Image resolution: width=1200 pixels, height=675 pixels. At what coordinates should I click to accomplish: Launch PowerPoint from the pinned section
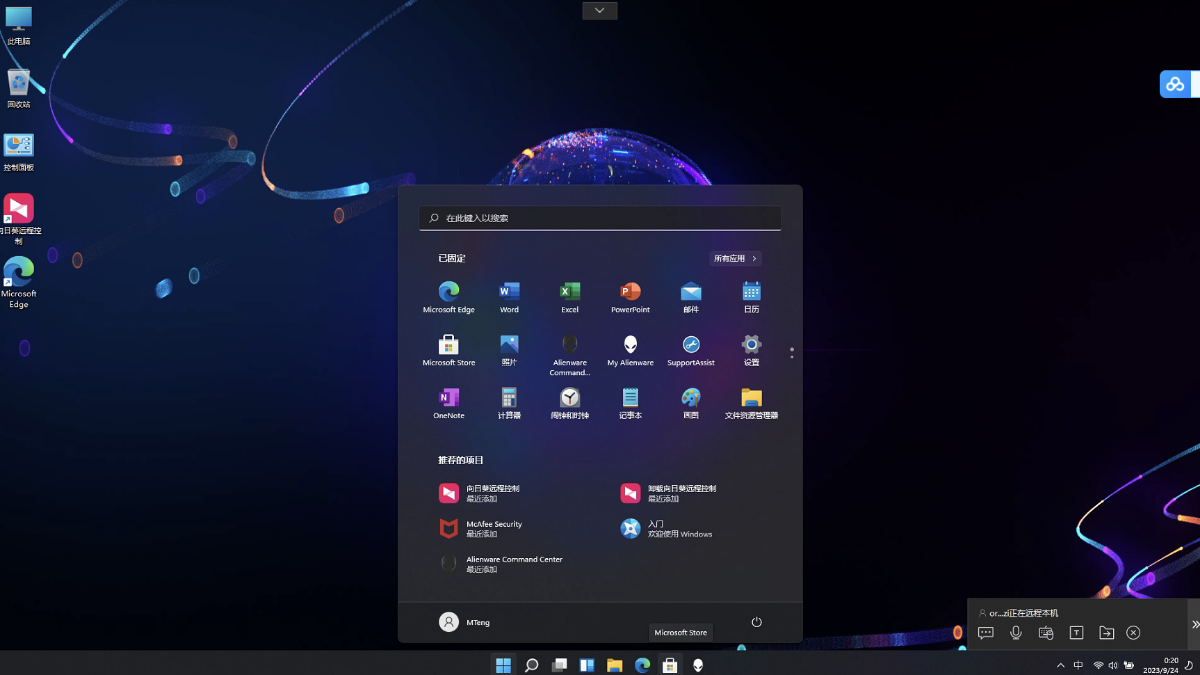tap(630, 296)
